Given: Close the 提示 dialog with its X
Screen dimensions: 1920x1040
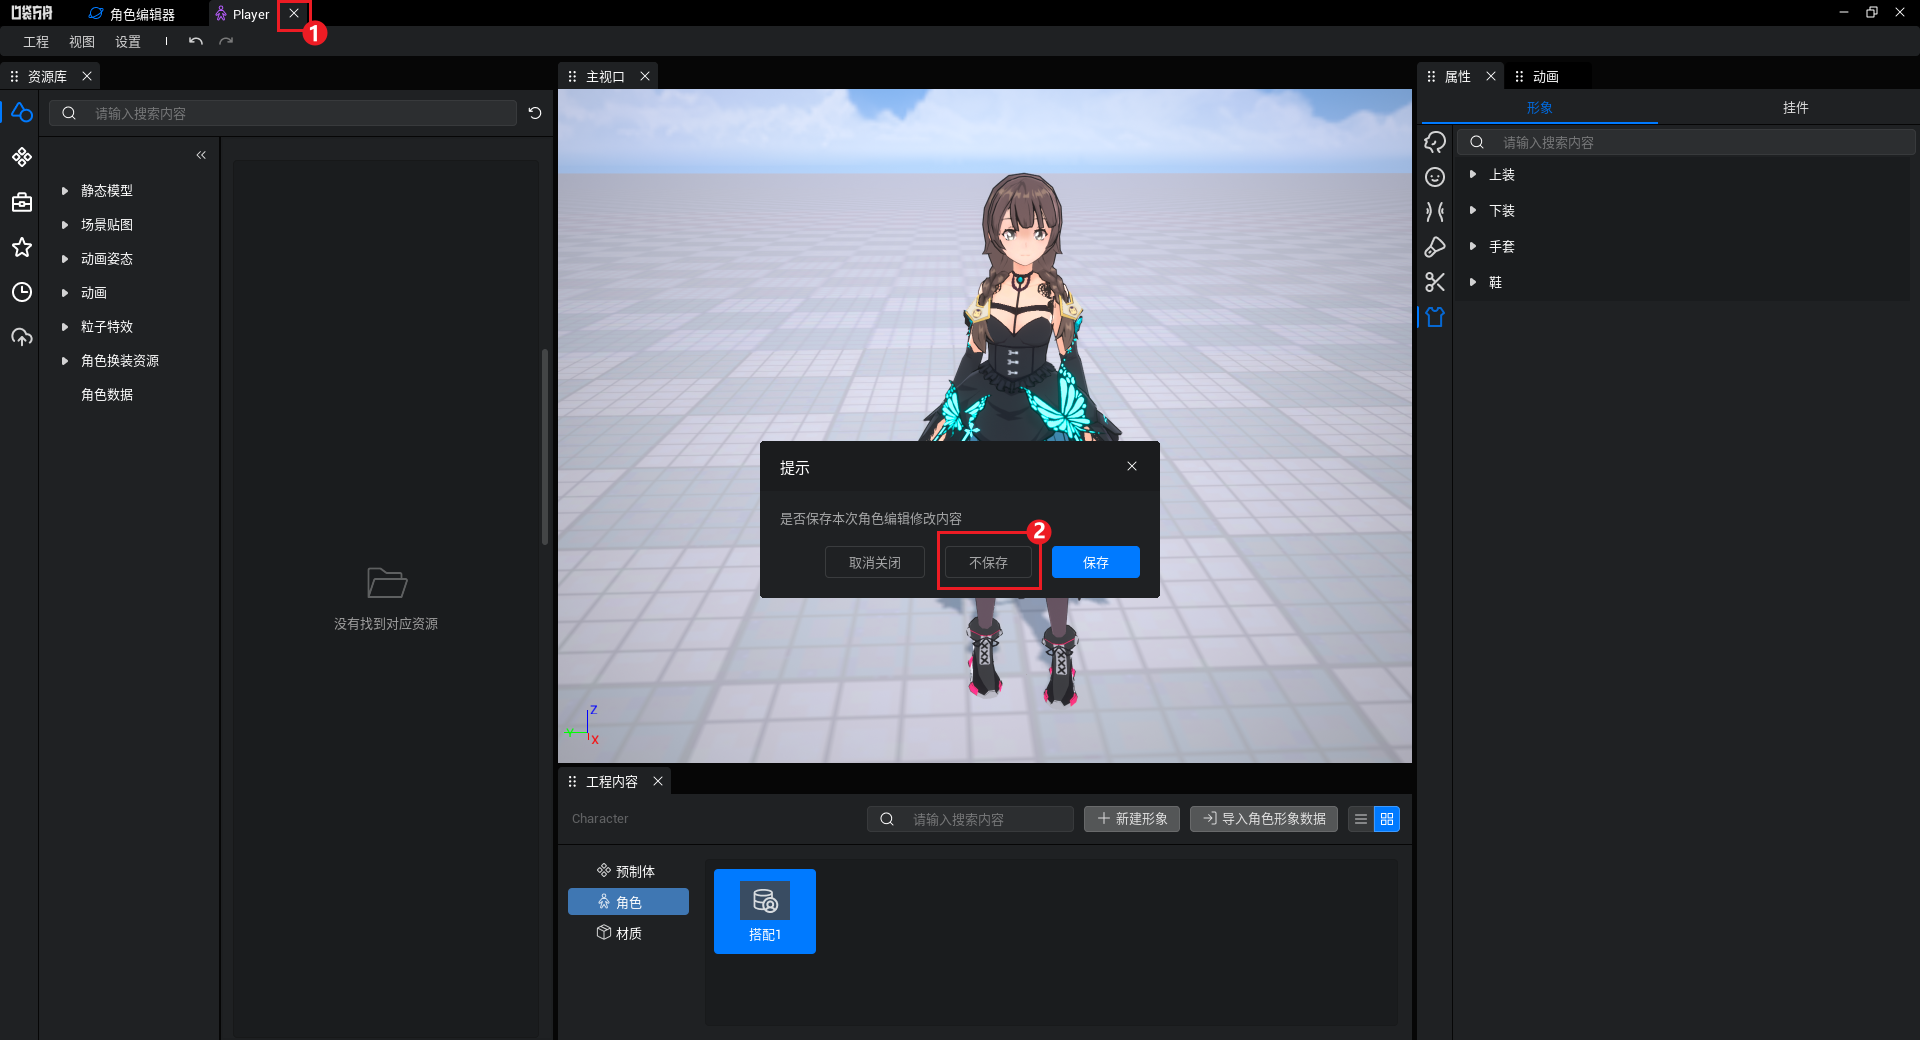Looking at the screenshot, I should pyautogui.click(x=1132, y=466).
